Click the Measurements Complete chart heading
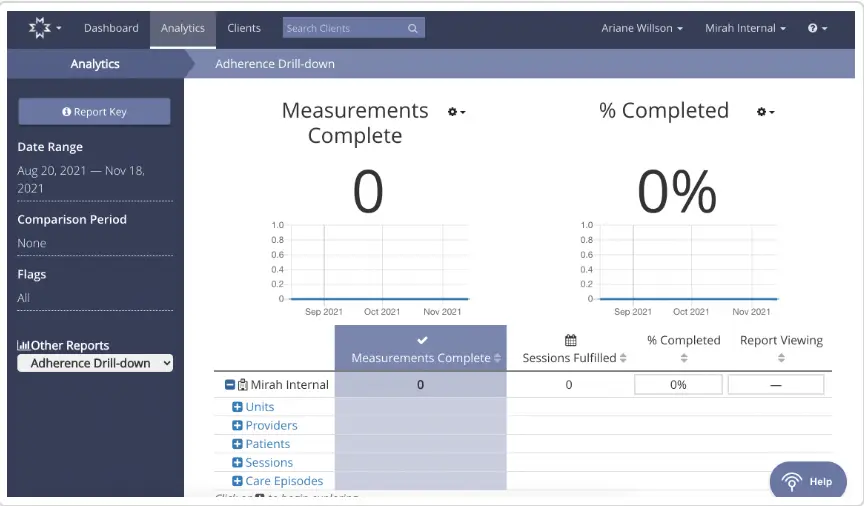Image resolution: width=864 pixels, height=506 pixels. 355,123
